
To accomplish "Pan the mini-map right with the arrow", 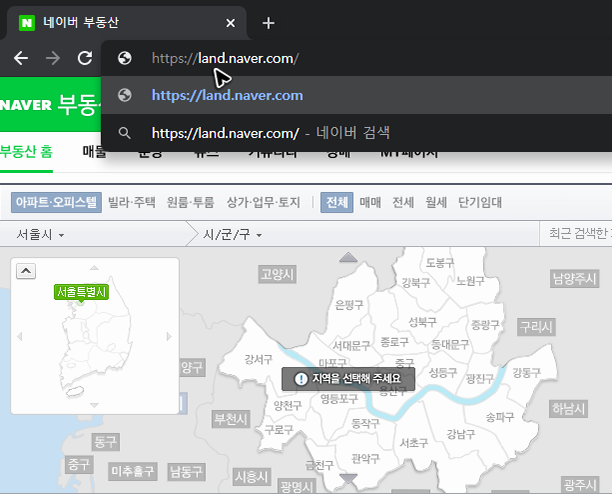I will click(x=169, y=336).
